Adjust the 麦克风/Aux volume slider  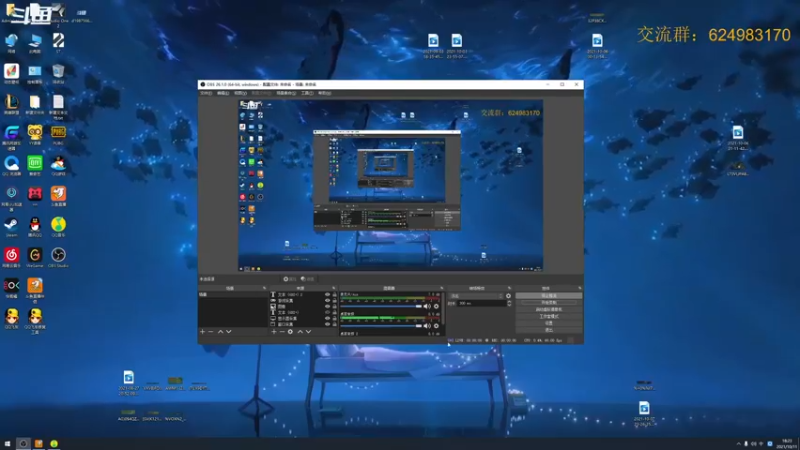coord(381,306)
